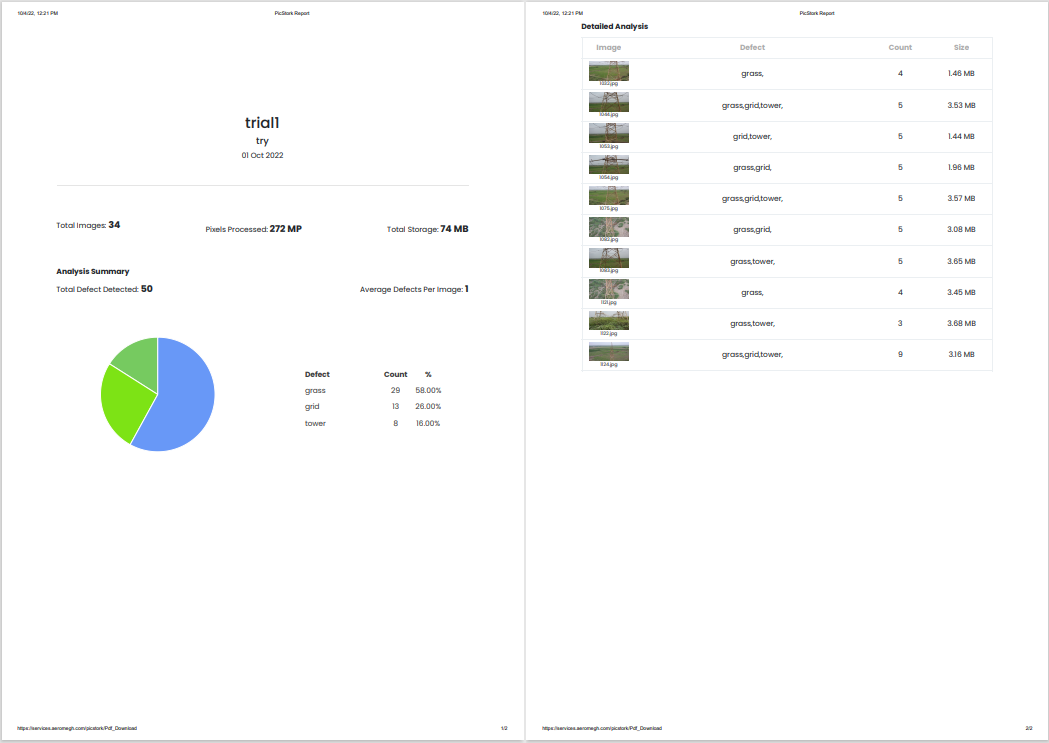The height and width of the screenshot is (743, 1049).
Task: Click the 'trial1' report title
Action: (x=262, y=122)
